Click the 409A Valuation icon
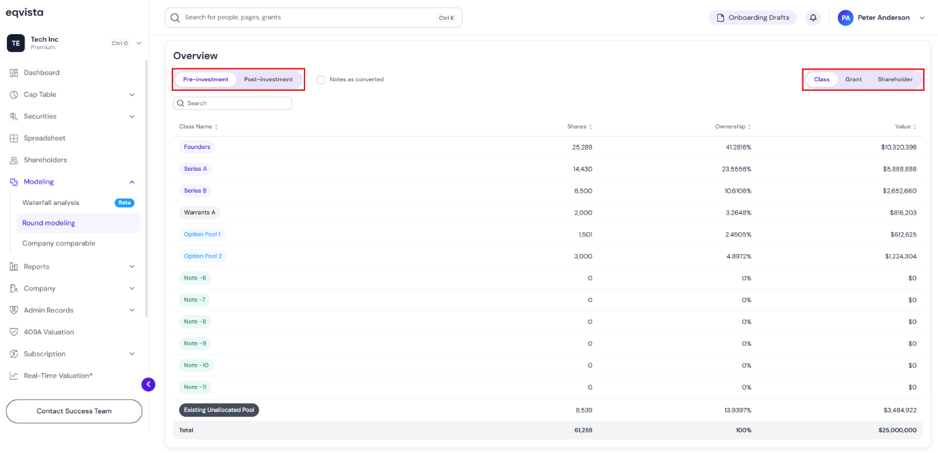 coord(14,332)
